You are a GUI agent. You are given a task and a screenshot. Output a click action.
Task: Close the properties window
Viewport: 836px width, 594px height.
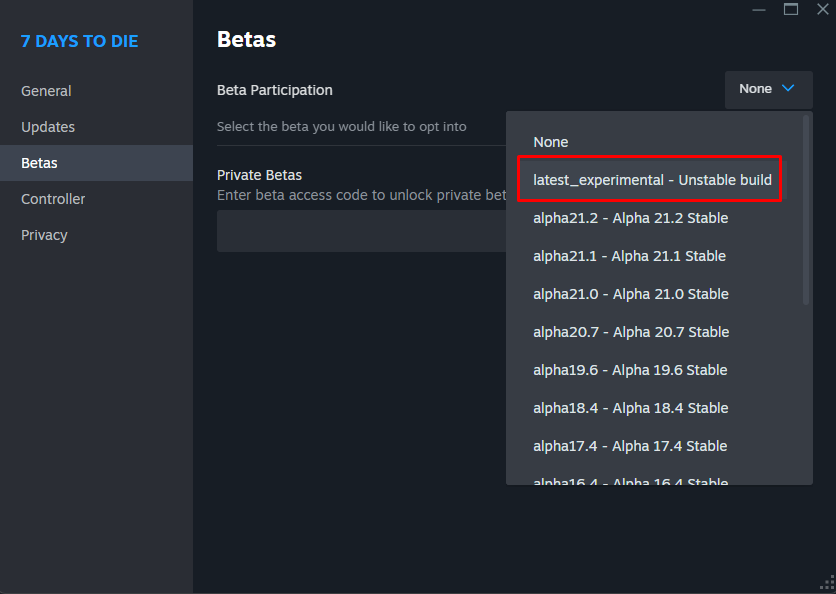tap(822, 9)
